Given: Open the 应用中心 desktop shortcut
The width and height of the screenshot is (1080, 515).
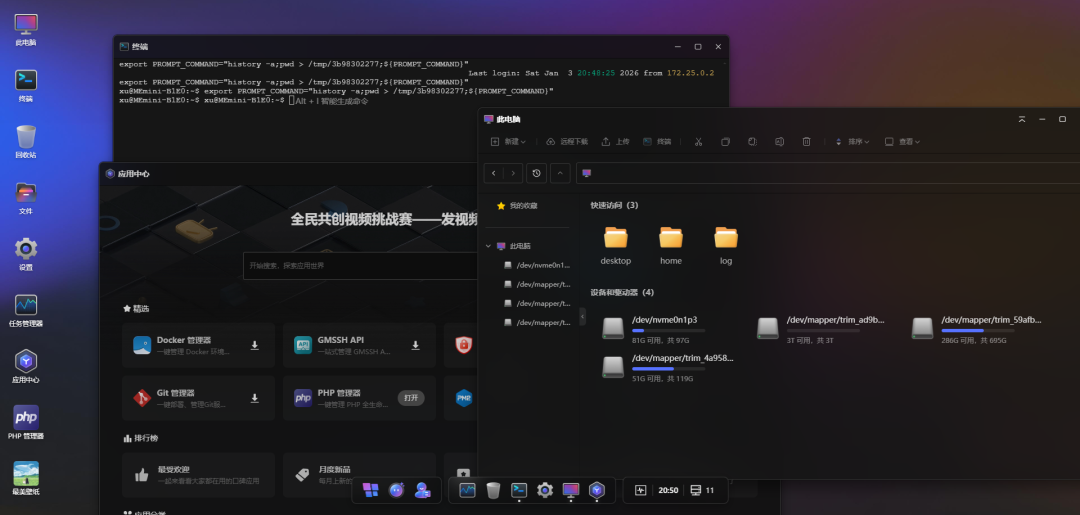Looking at the screenshot, I should coord(26,367).
